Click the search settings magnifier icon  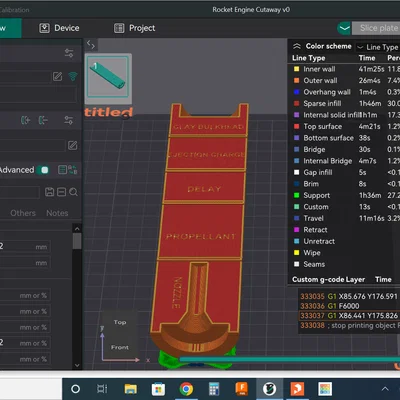[74, 192]
